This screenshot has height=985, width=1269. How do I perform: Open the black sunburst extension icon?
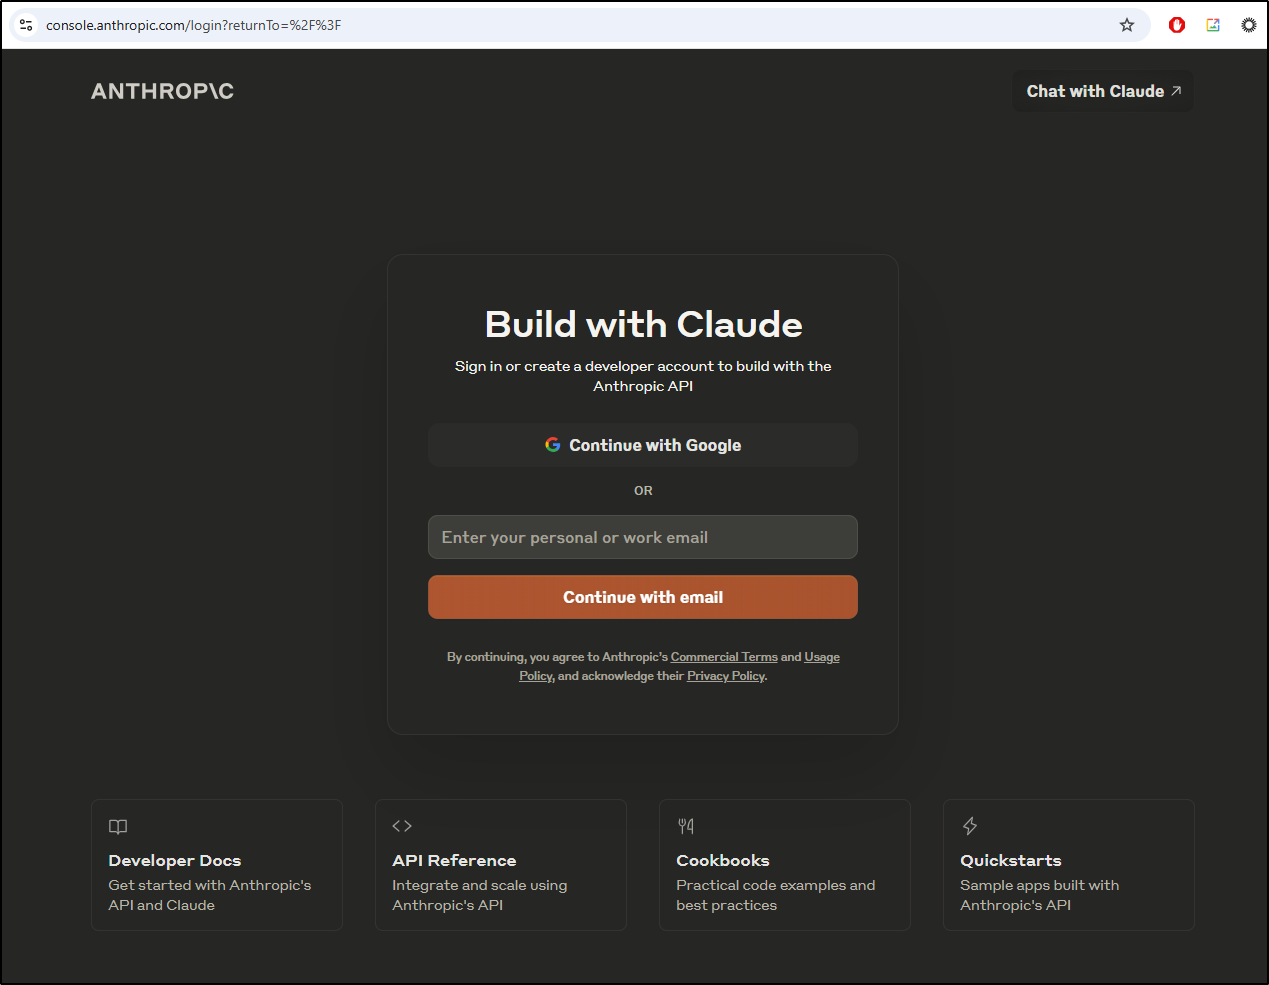pos(1249,25)
